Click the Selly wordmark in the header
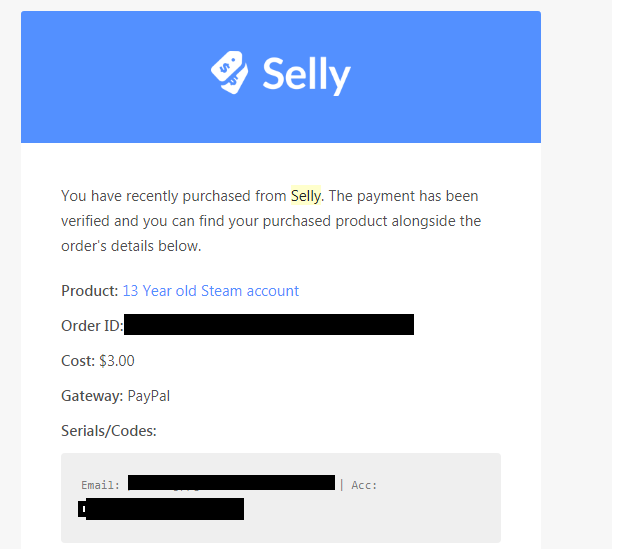This screenshot has width=640, height=549. (307, 76)
